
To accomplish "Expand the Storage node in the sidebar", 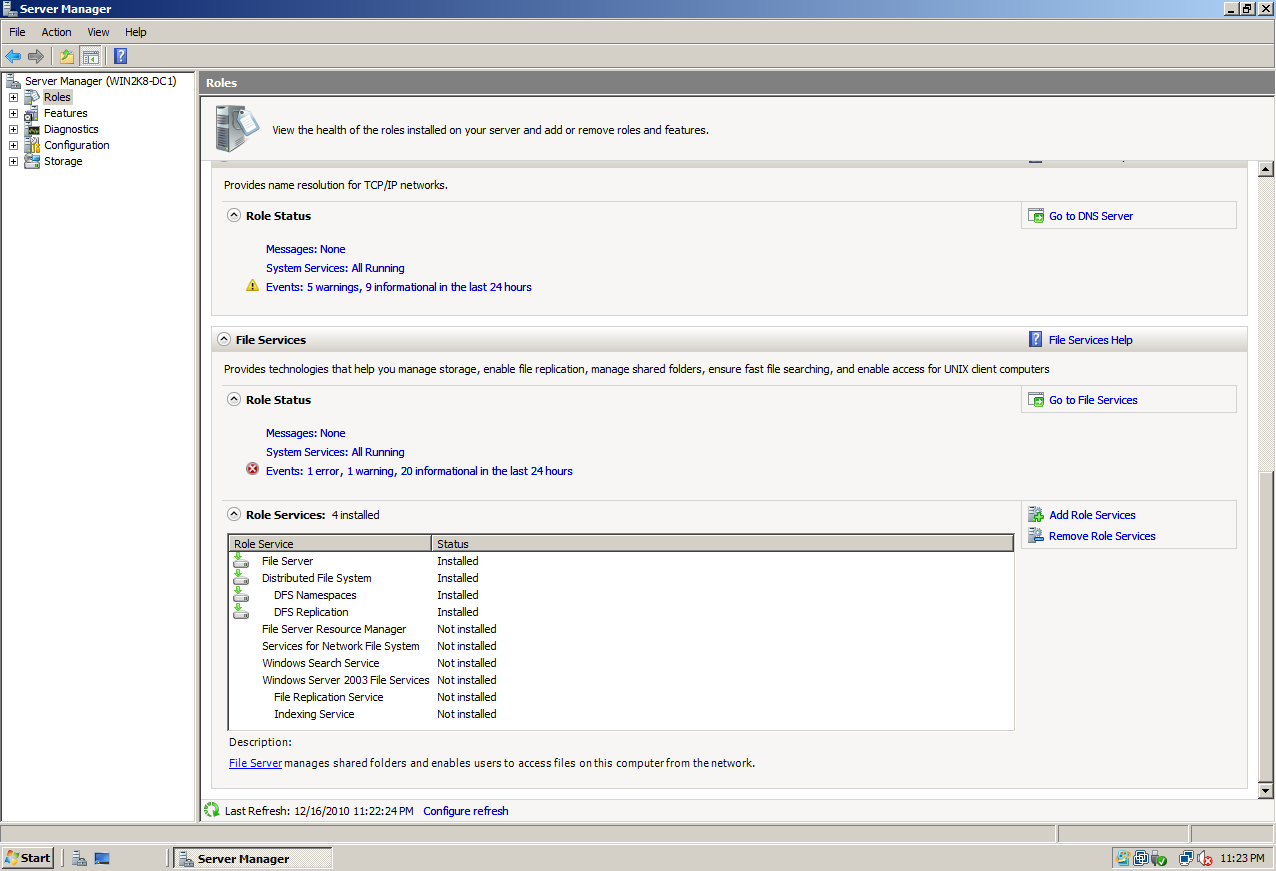I will click(13, 161).
